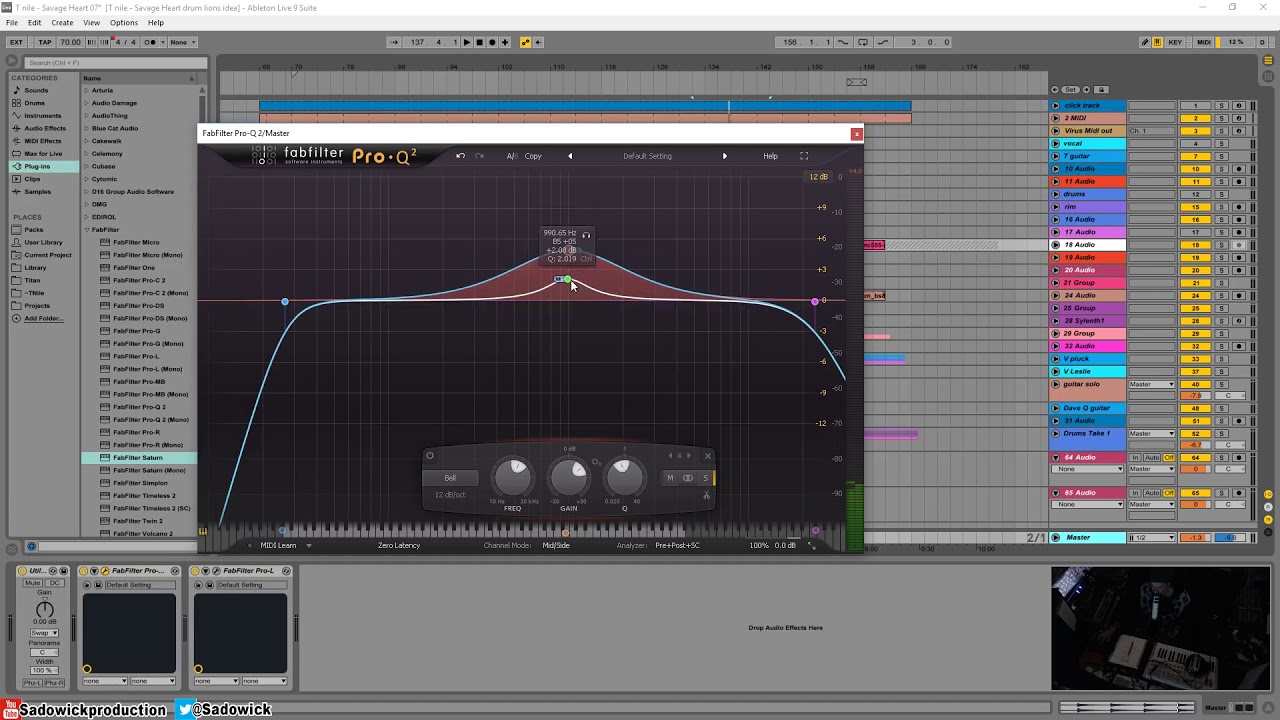
Task: Open the Edit menu
Action: click(x=35, y=22)
